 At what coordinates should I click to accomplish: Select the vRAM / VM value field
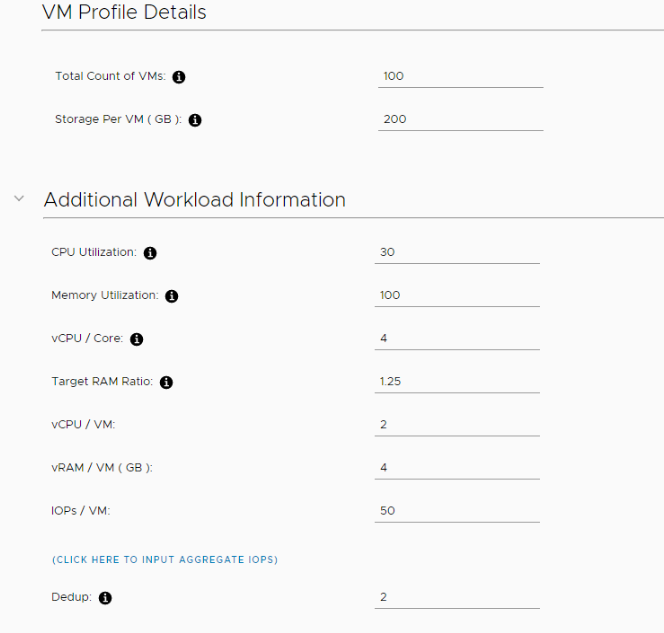coord(457,468)
